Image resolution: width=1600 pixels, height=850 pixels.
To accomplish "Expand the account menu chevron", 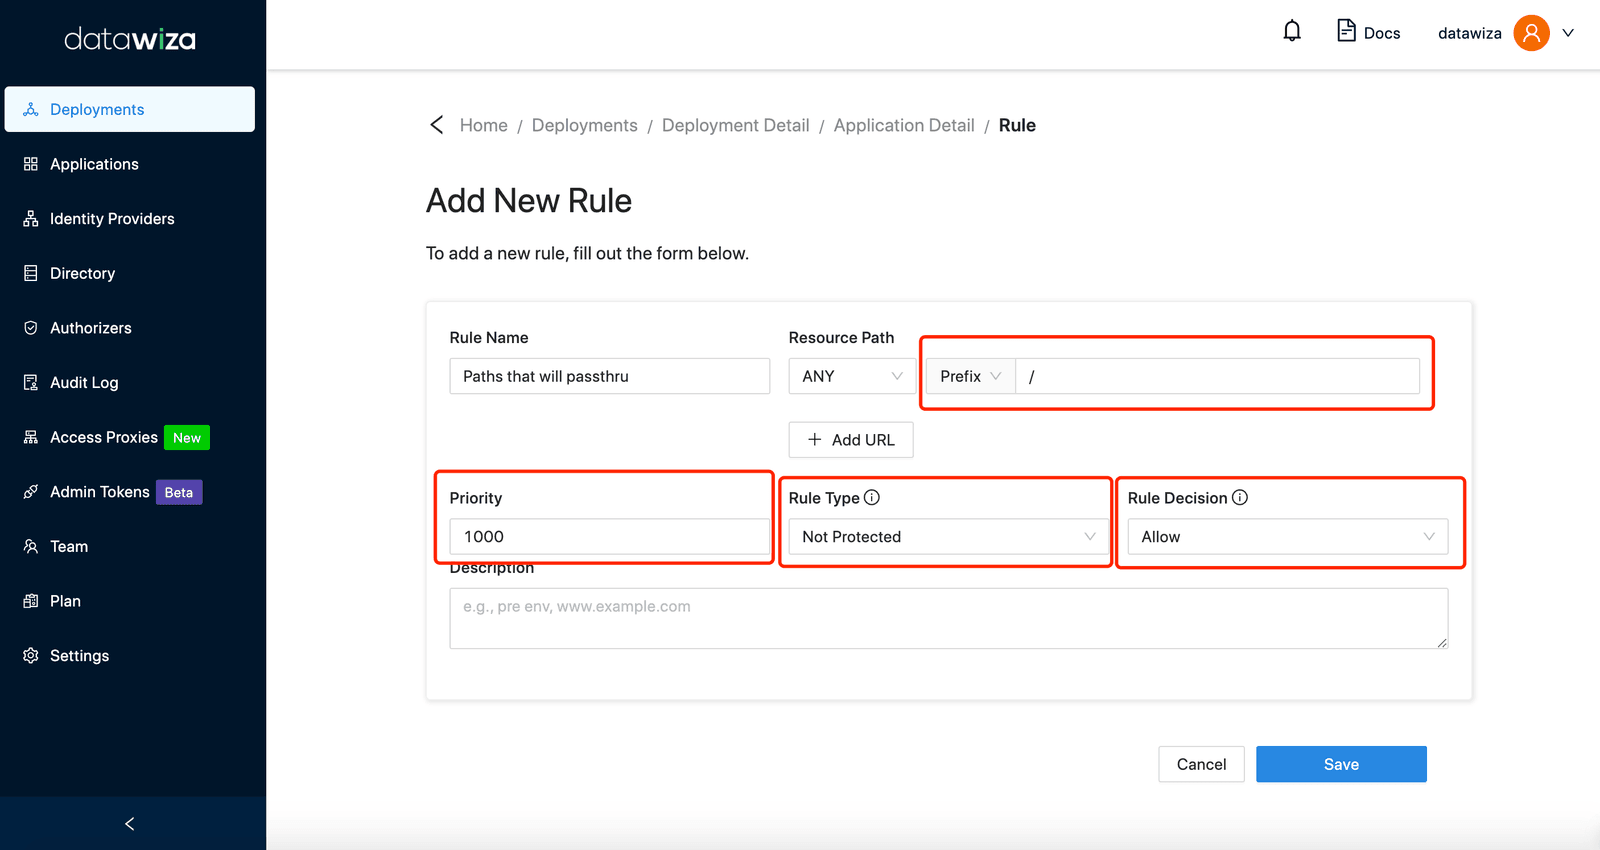I will [1568, 33].
